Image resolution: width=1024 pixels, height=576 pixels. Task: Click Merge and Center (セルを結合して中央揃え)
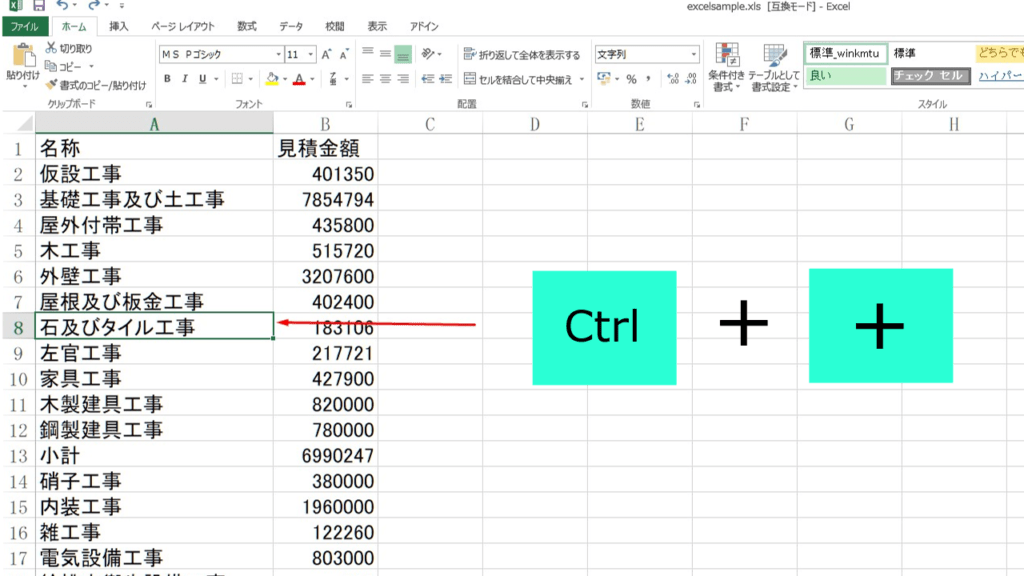[x=518, y=79]
